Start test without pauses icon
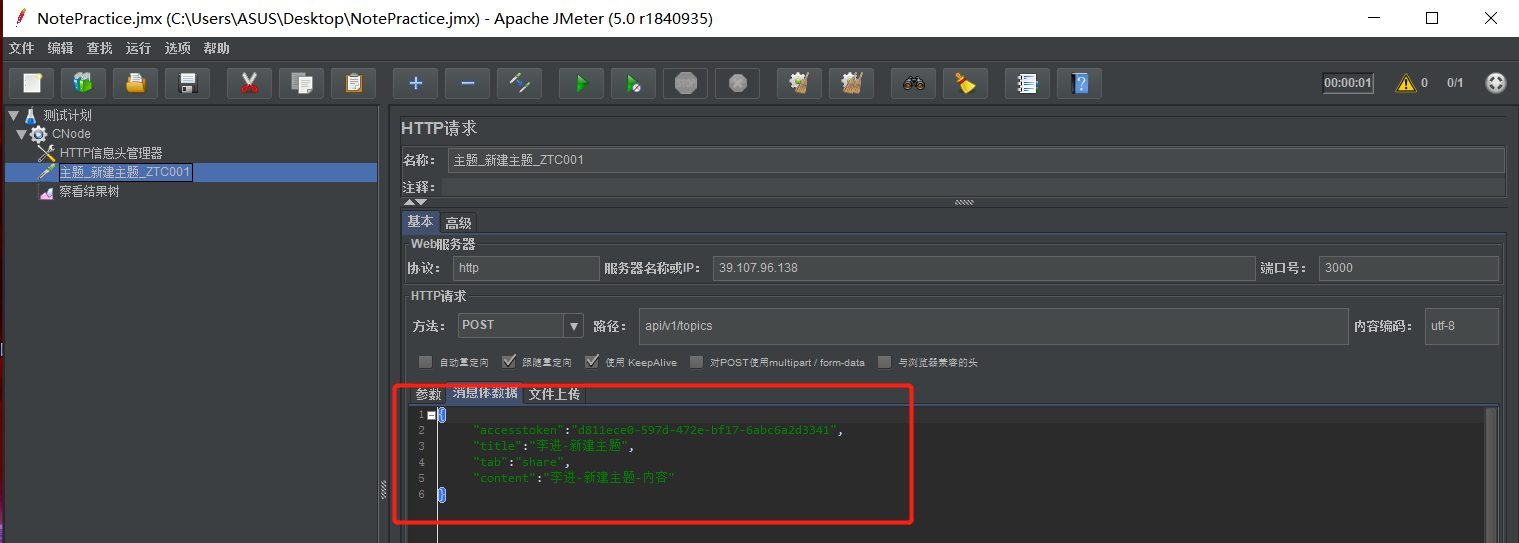Viewport: 1519px width, 543px height. (633, 83)
